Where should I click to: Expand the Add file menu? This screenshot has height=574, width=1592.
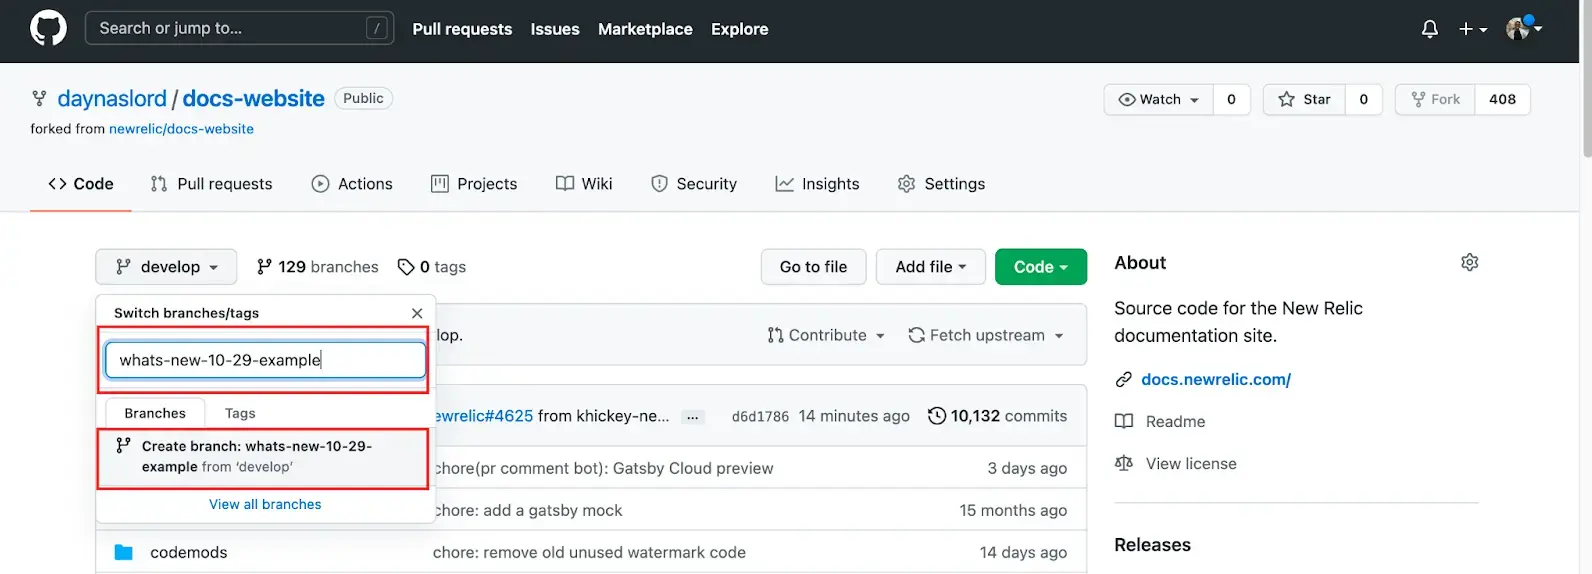[930, 267]
